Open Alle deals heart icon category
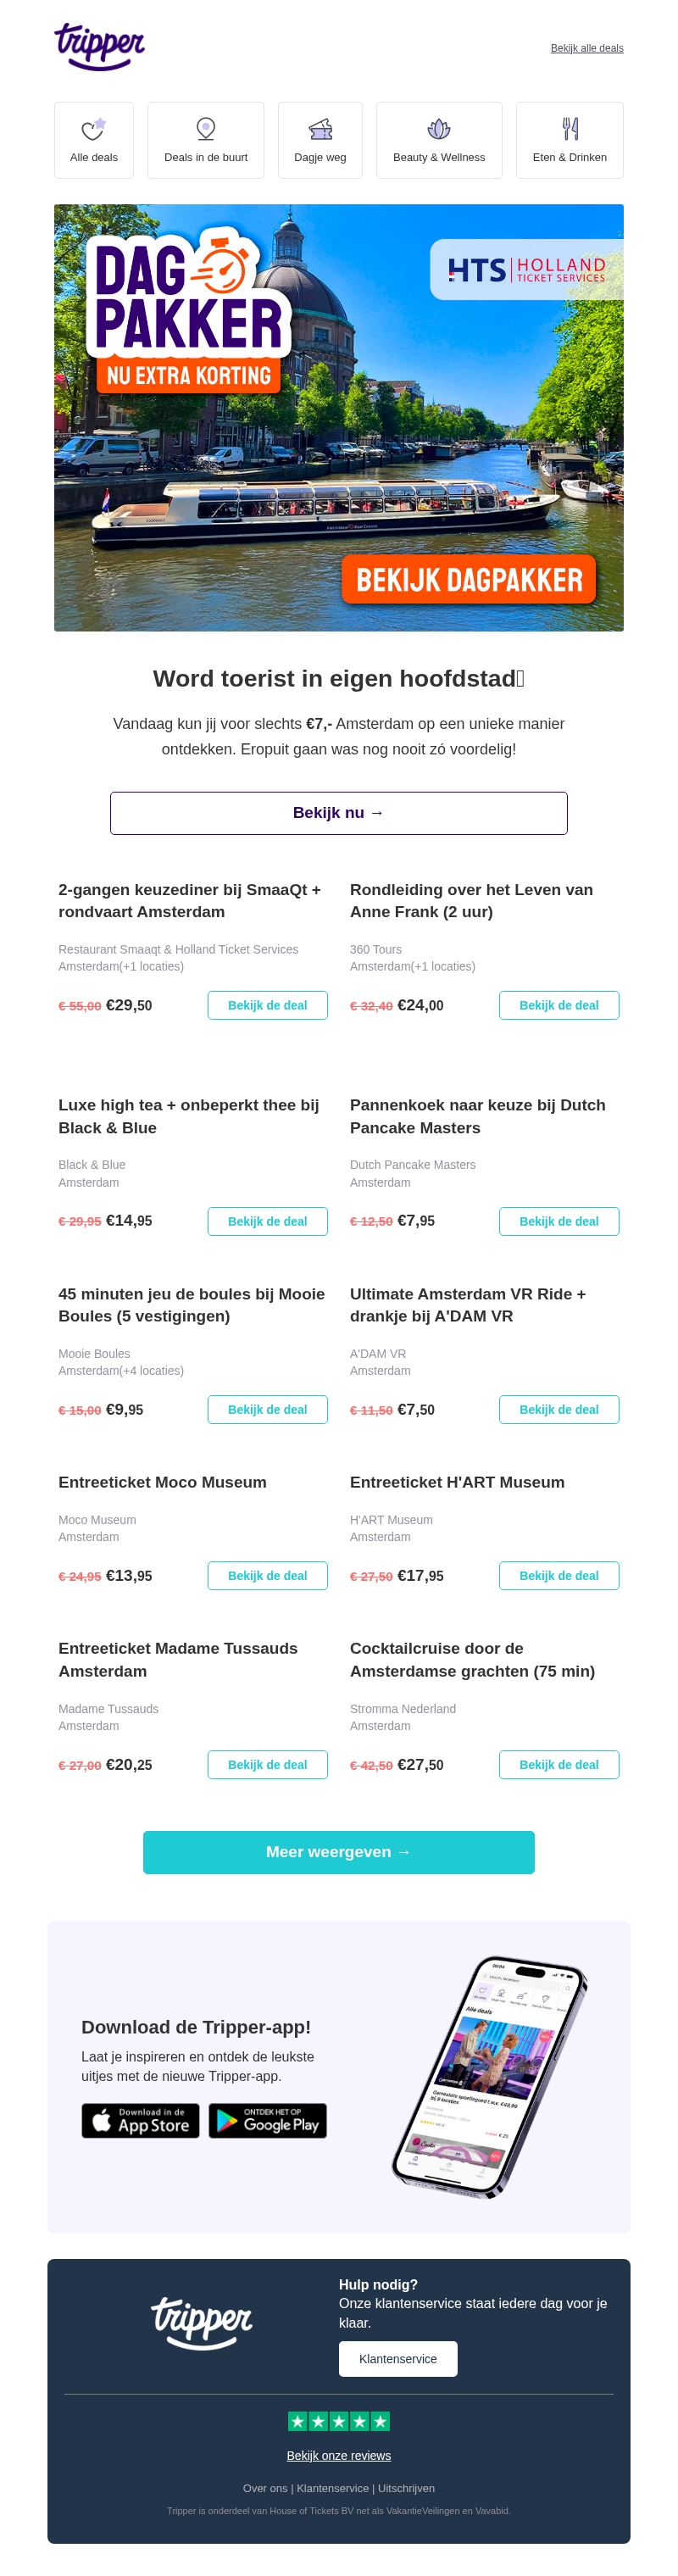 tap(93, 129)
